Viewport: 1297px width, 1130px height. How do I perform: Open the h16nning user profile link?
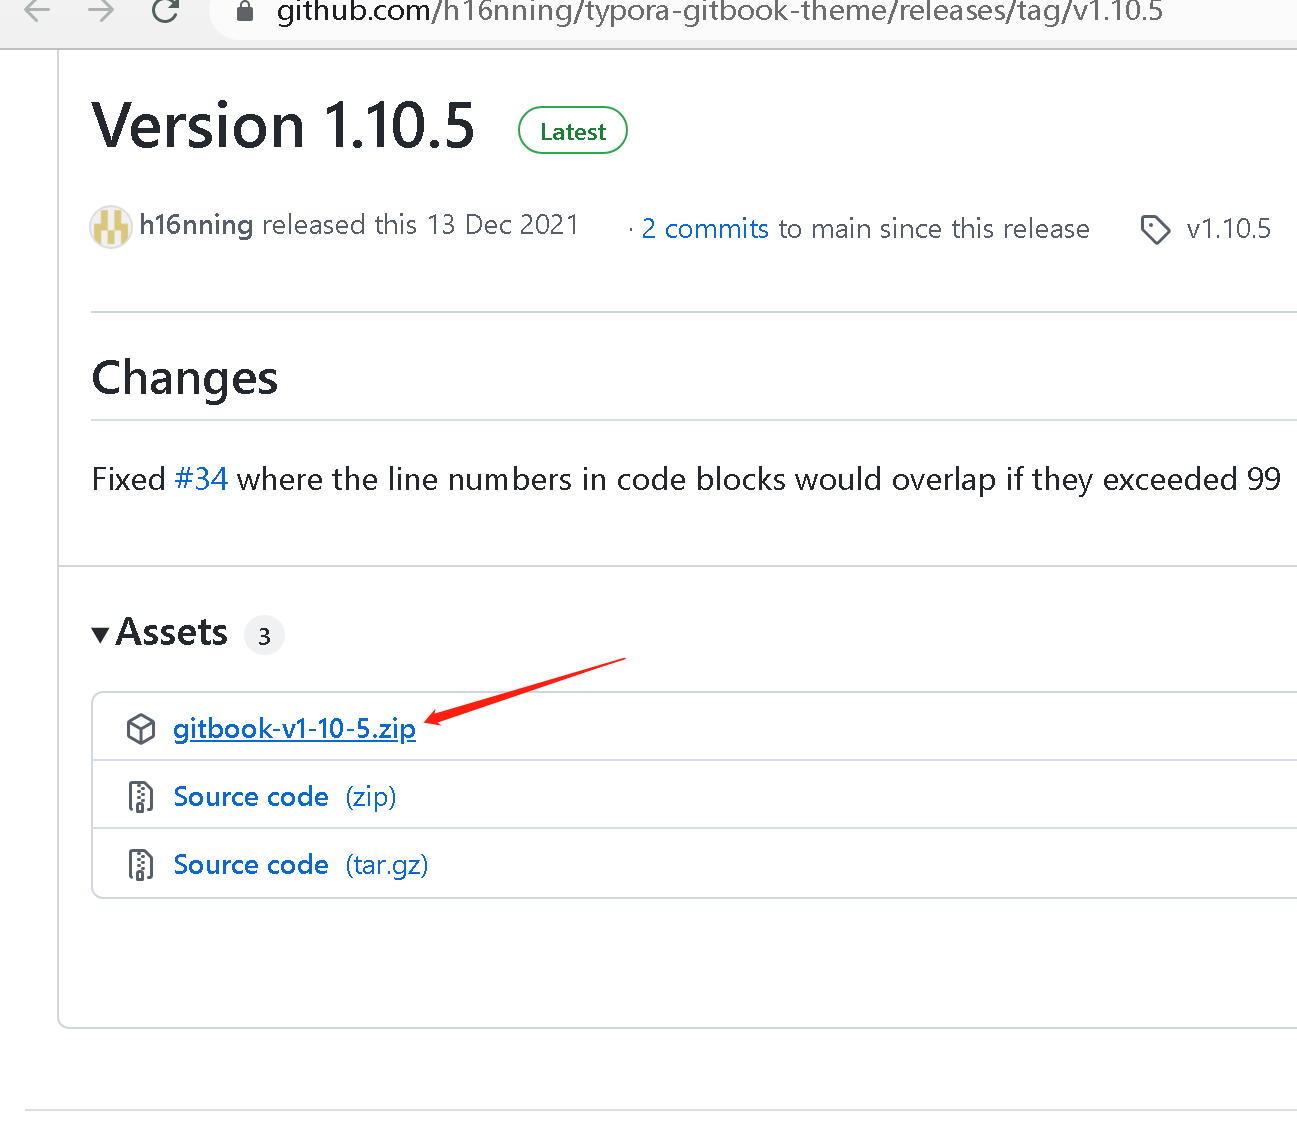click(196, 225)
